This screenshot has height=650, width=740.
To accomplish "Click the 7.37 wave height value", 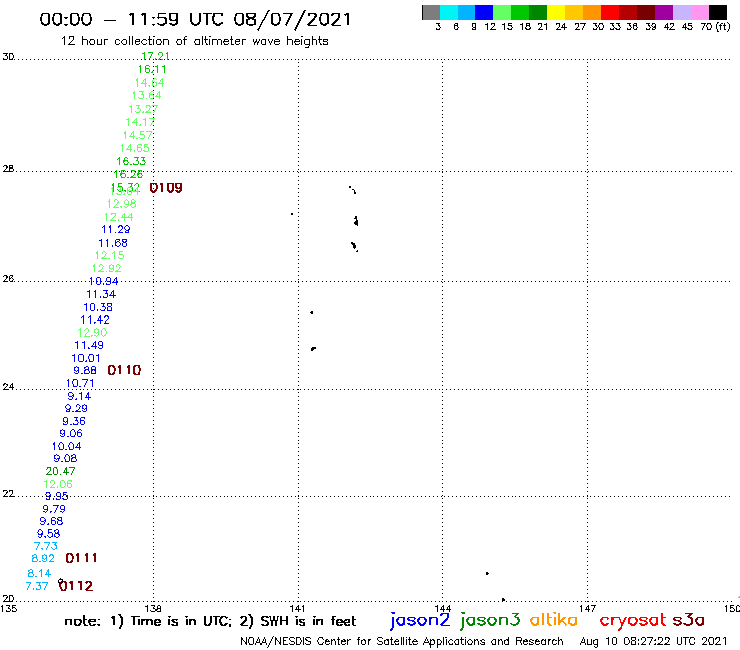I will (x=37, y=586).
